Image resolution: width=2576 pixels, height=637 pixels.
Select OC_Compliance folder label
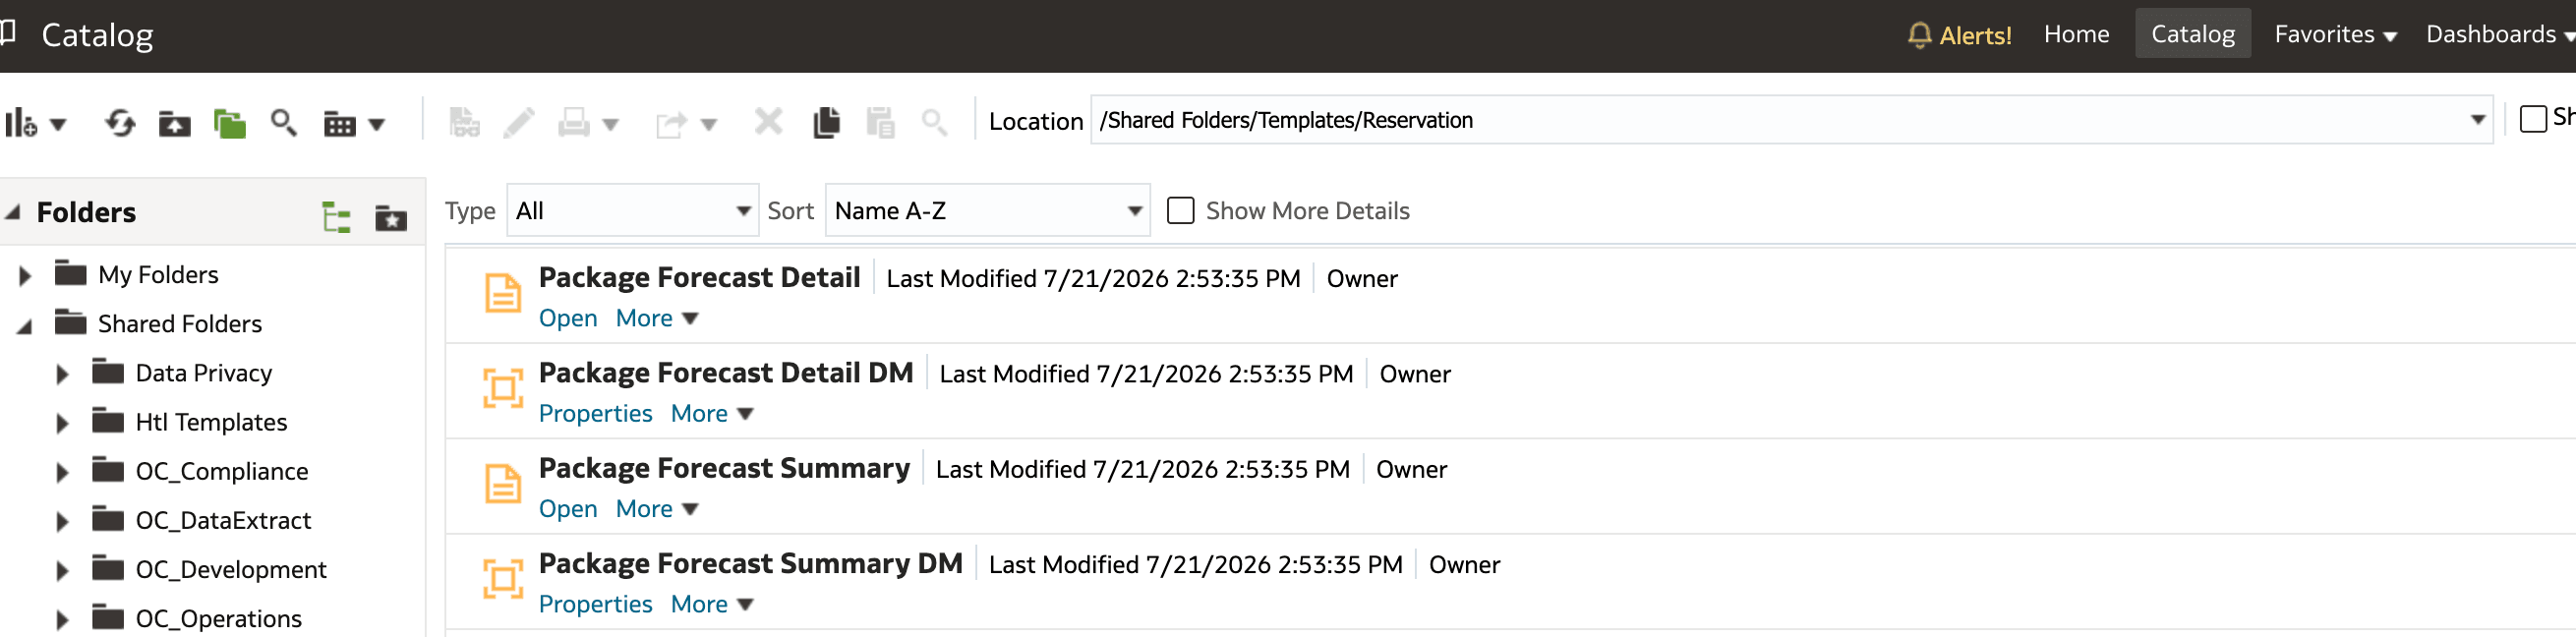click(222, 471)
